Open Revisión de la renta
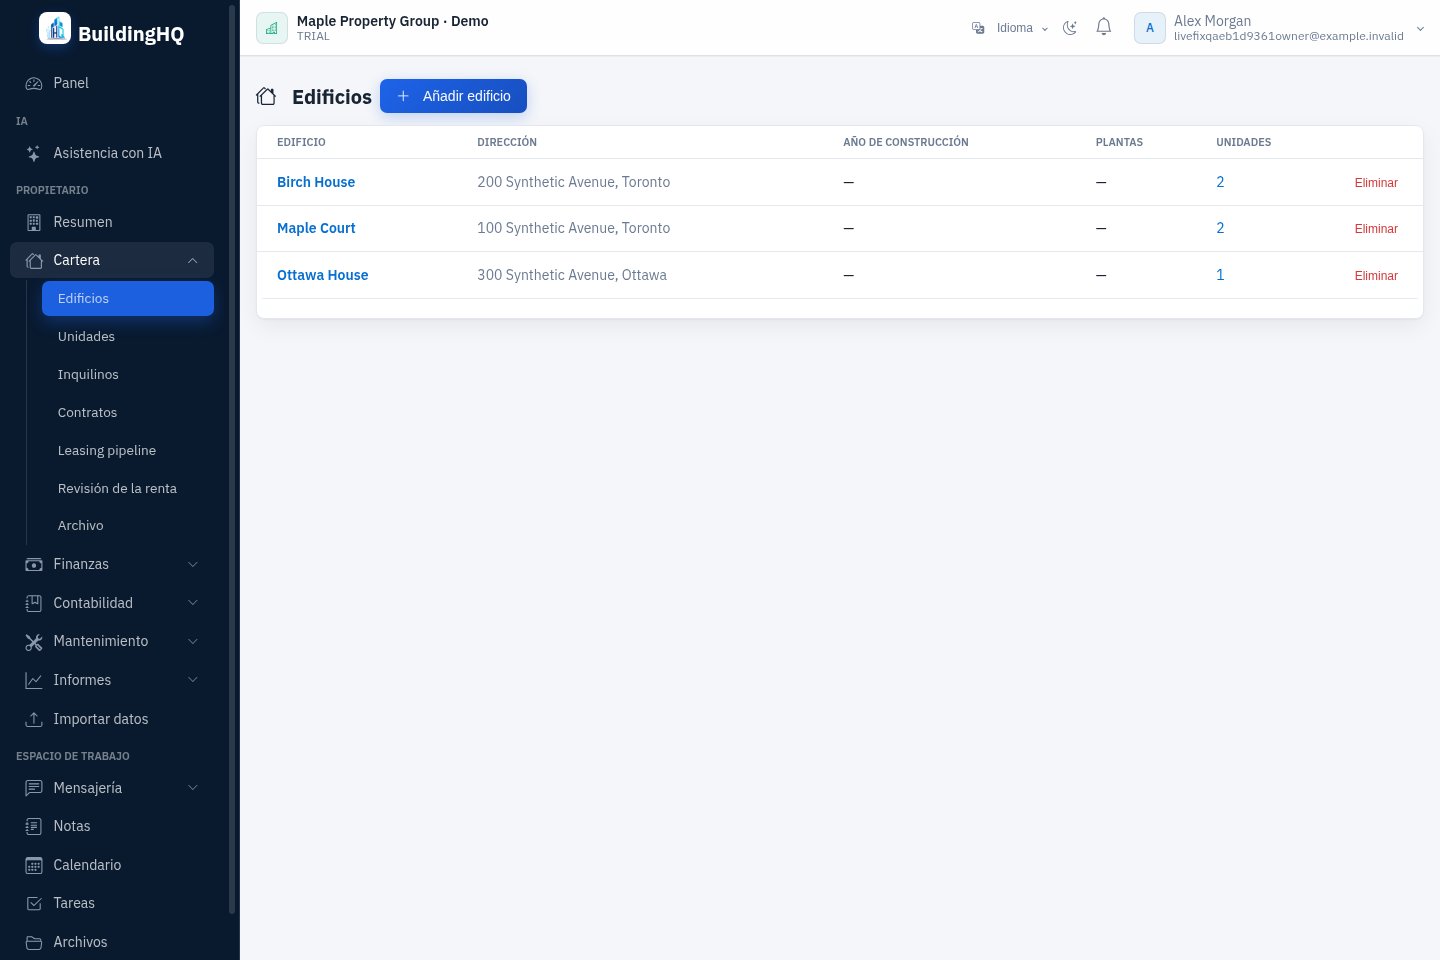 point(128,489)
